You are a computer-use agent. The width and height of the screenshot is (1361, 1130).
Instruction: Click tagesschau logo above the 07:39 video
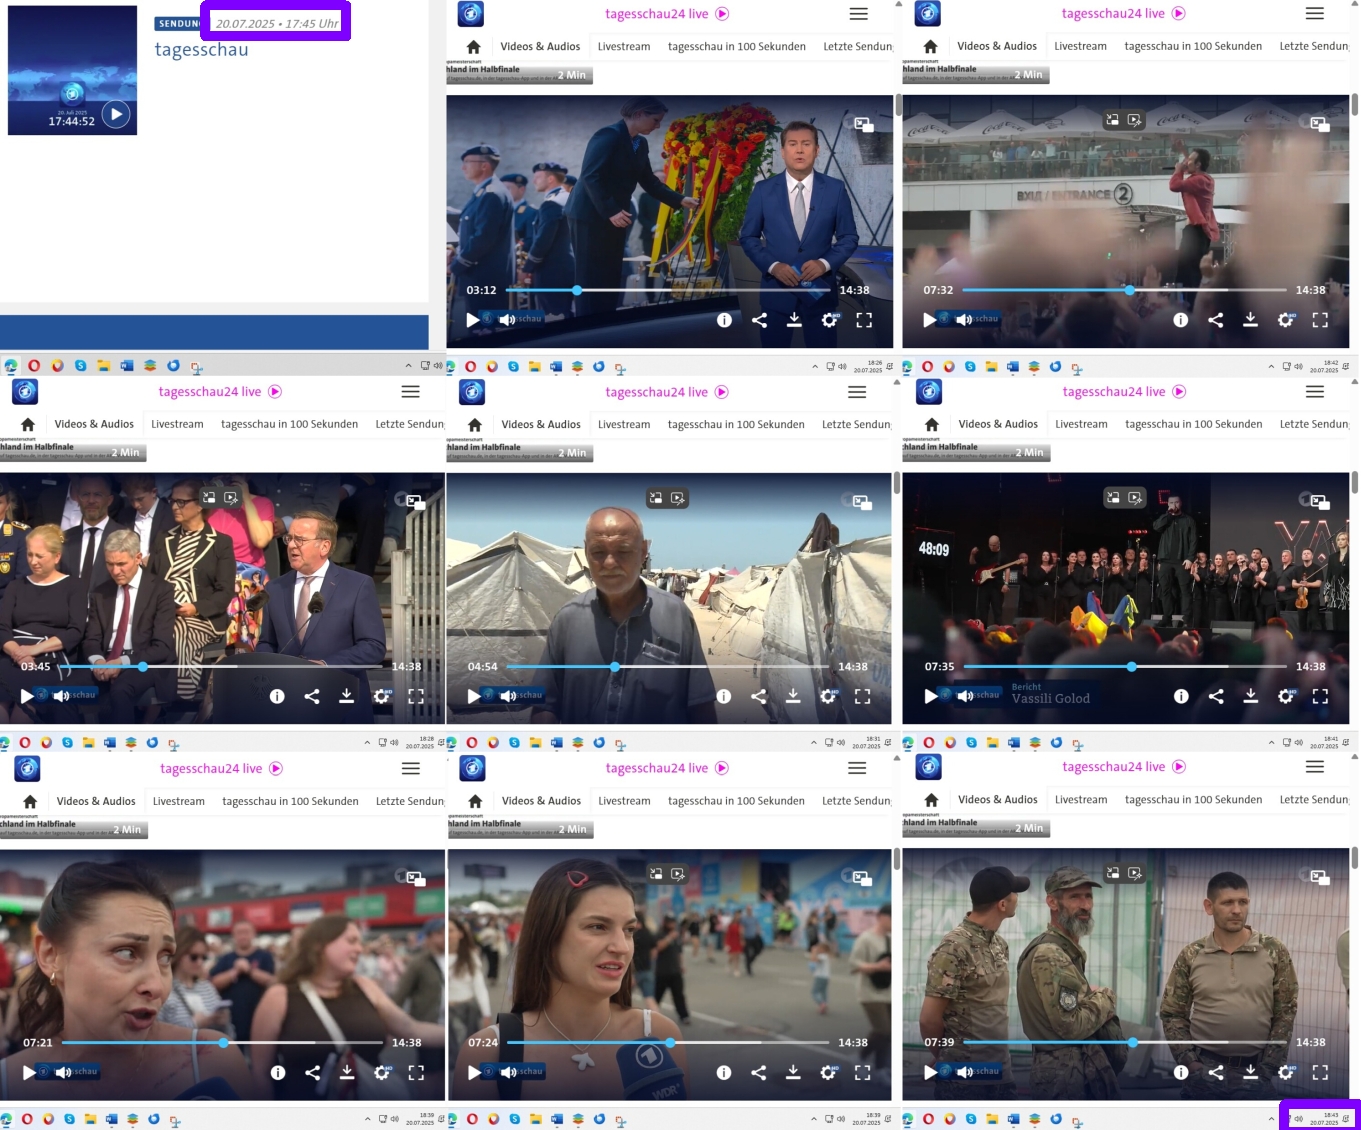[x=928, y=767]
